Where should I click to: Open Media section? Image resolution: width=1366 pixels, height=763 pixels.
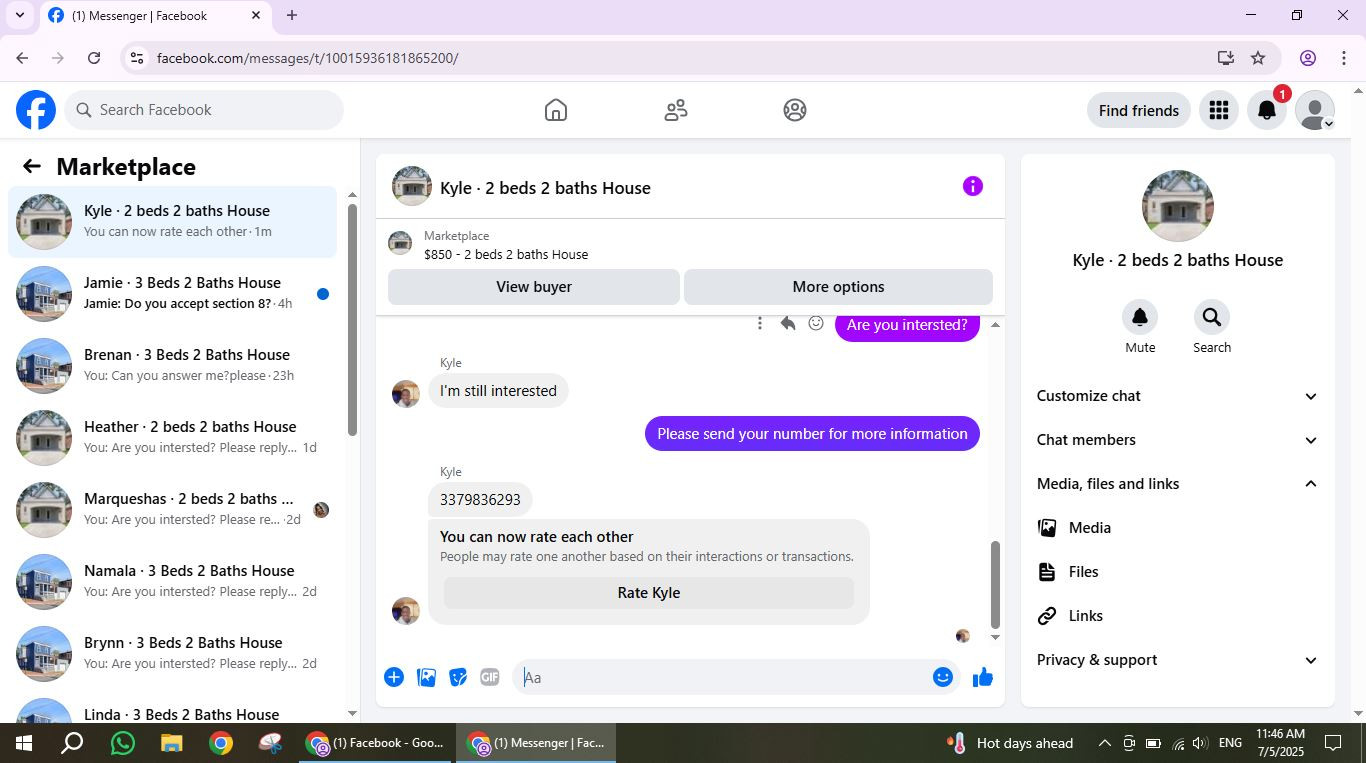[1178, 528]
